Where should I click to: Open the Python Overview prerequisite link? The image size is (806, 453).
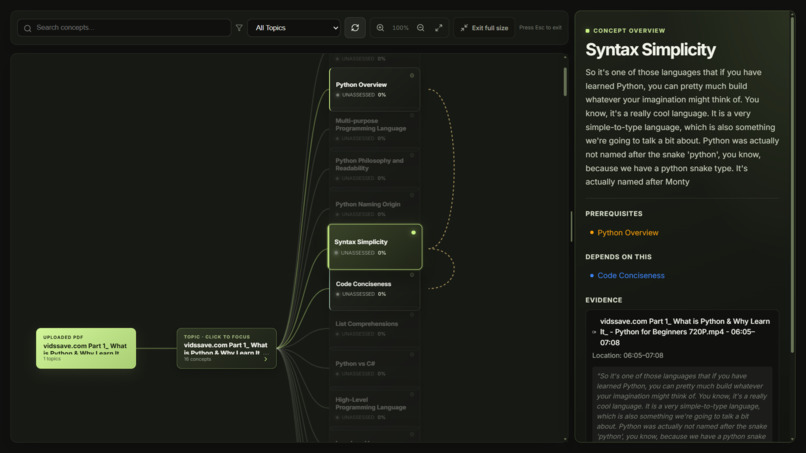click(628, 233)
